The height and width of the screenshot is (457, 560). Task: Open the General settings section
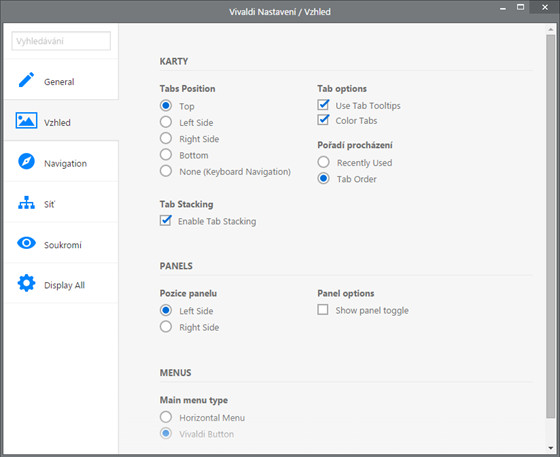pos(61,80)
